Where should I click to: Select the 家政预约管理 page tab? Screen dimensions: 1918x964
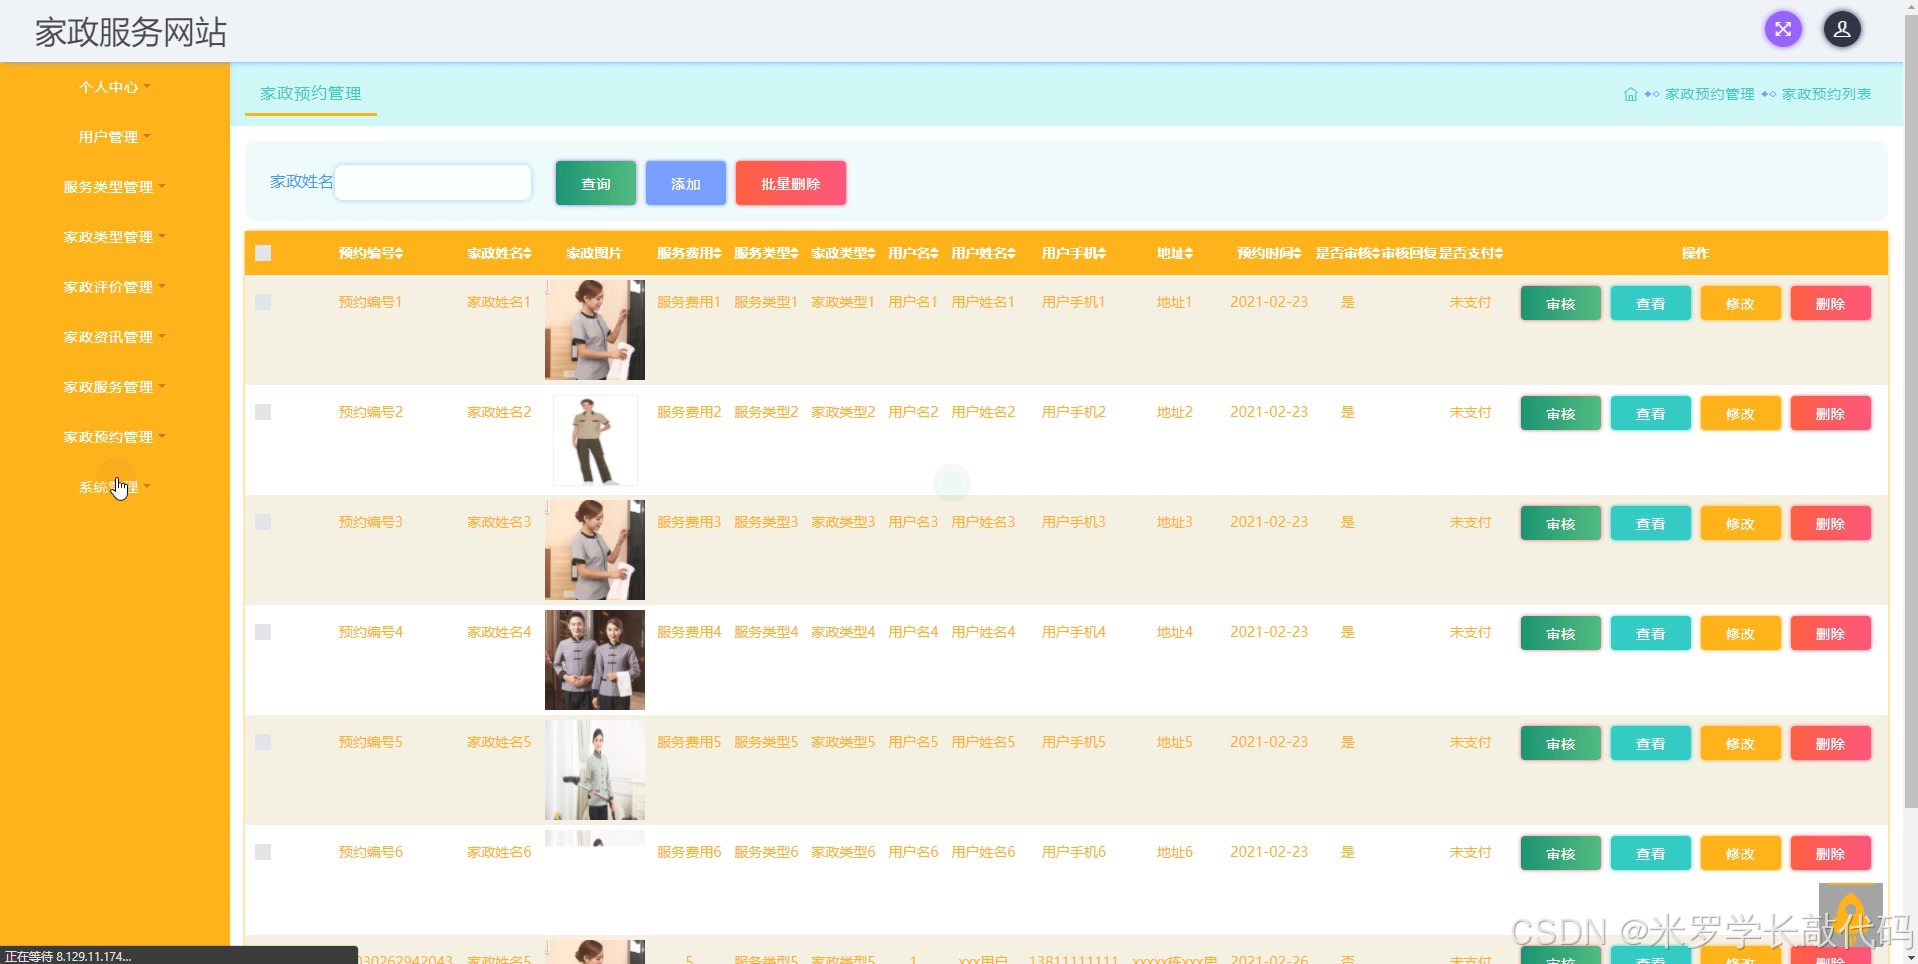pyautogui.click(x=310, y=94)
